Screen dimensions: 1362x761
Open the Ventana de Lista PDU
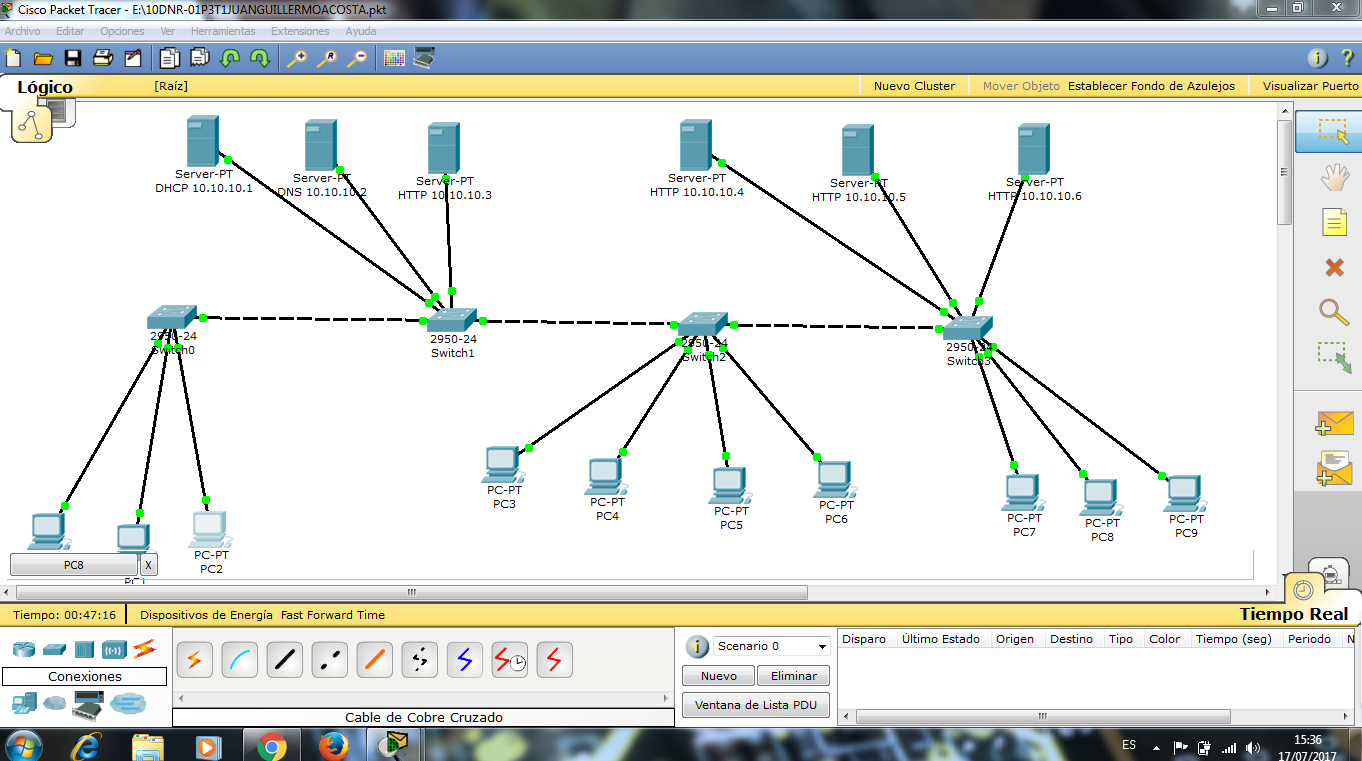[755, 704]
